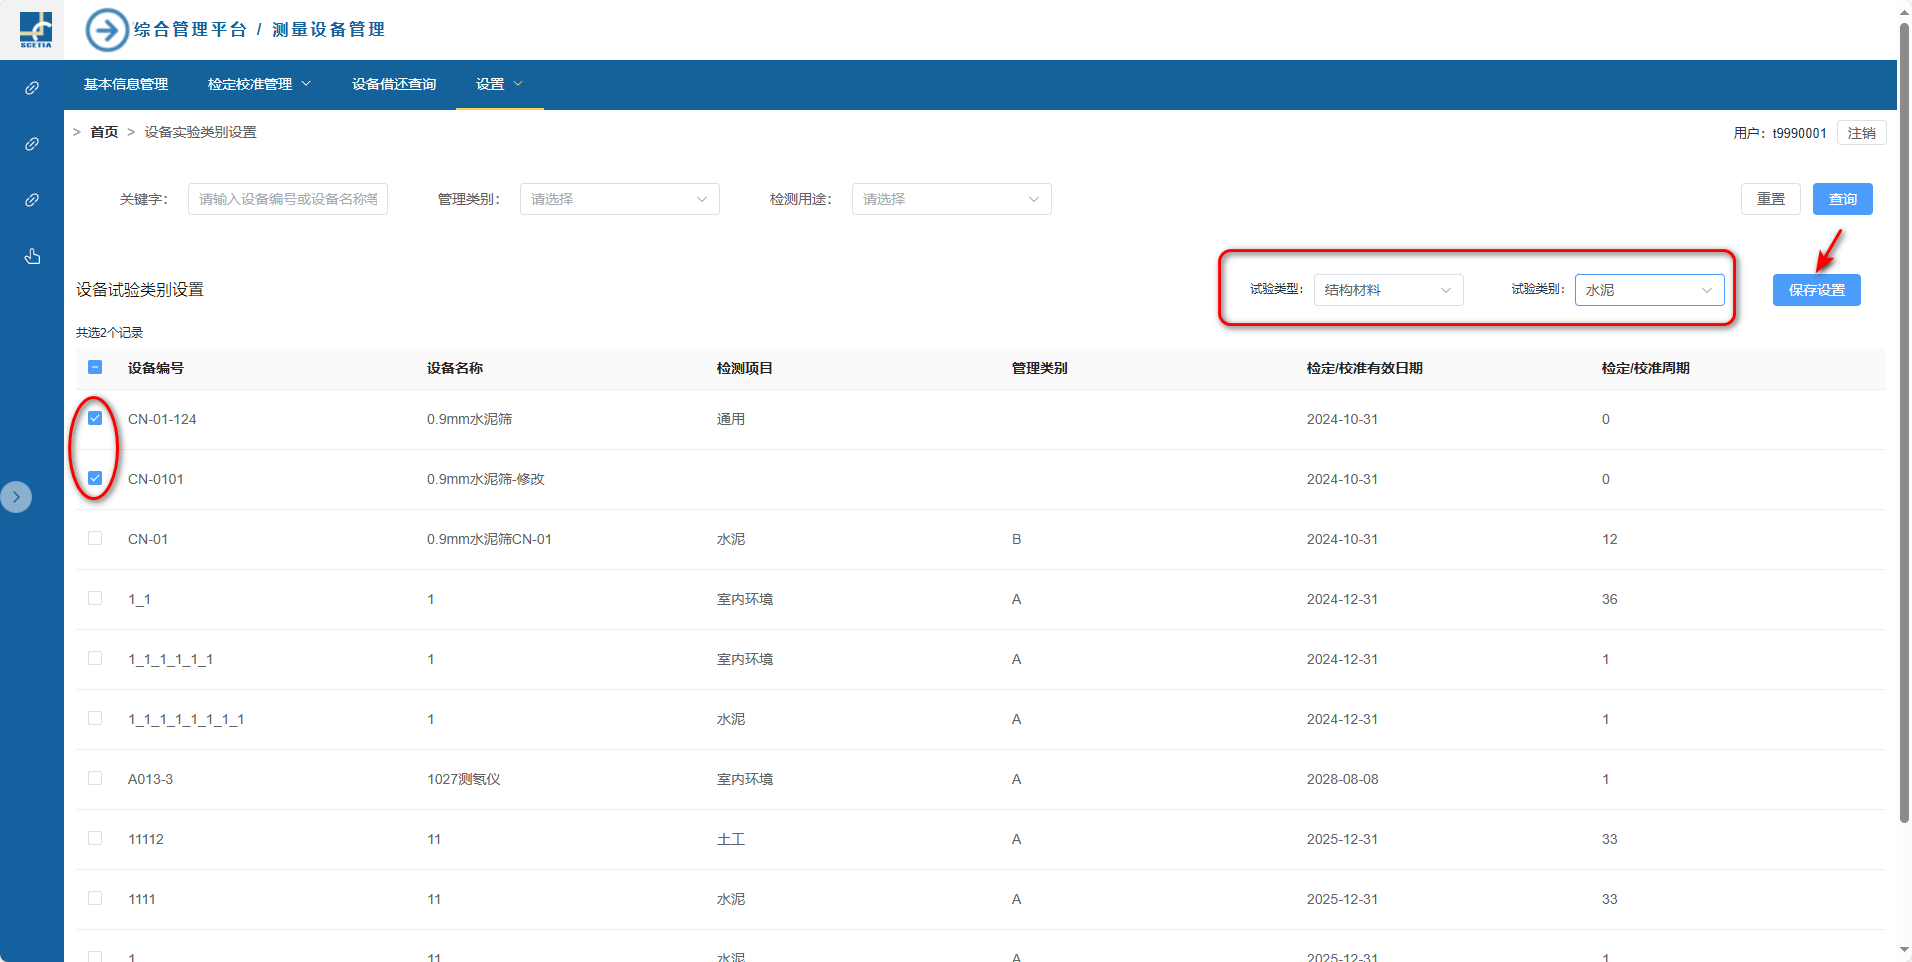Screen dimensions: 1912x962
Task: Expand the sidebar with round arrow button
Action: coord(16,497)
